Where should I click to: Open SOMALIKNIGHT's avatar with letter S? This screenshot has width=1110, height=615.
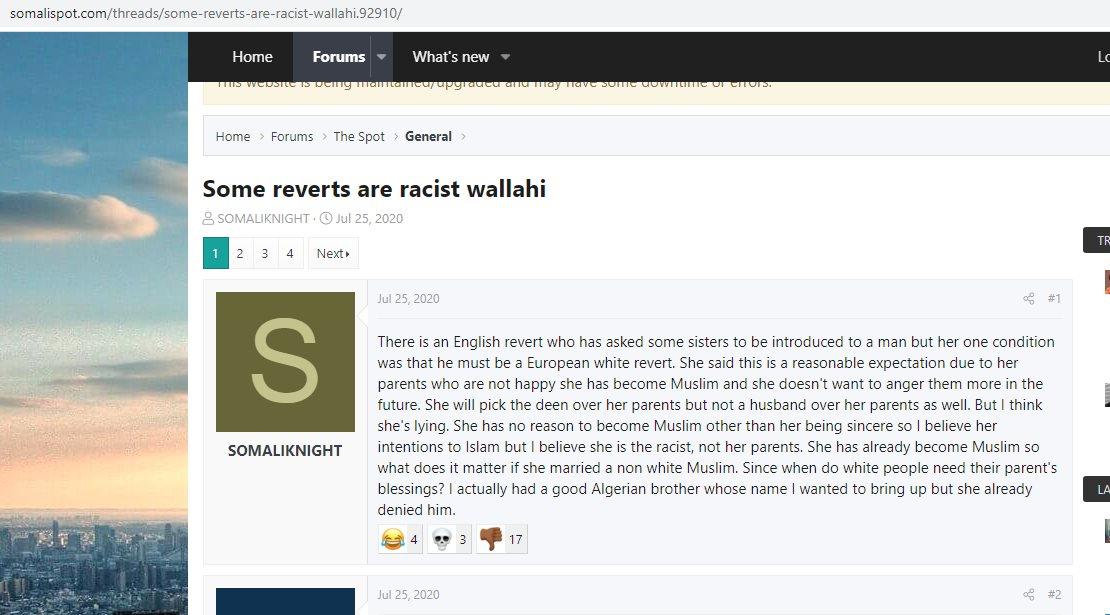coord(285,362)
